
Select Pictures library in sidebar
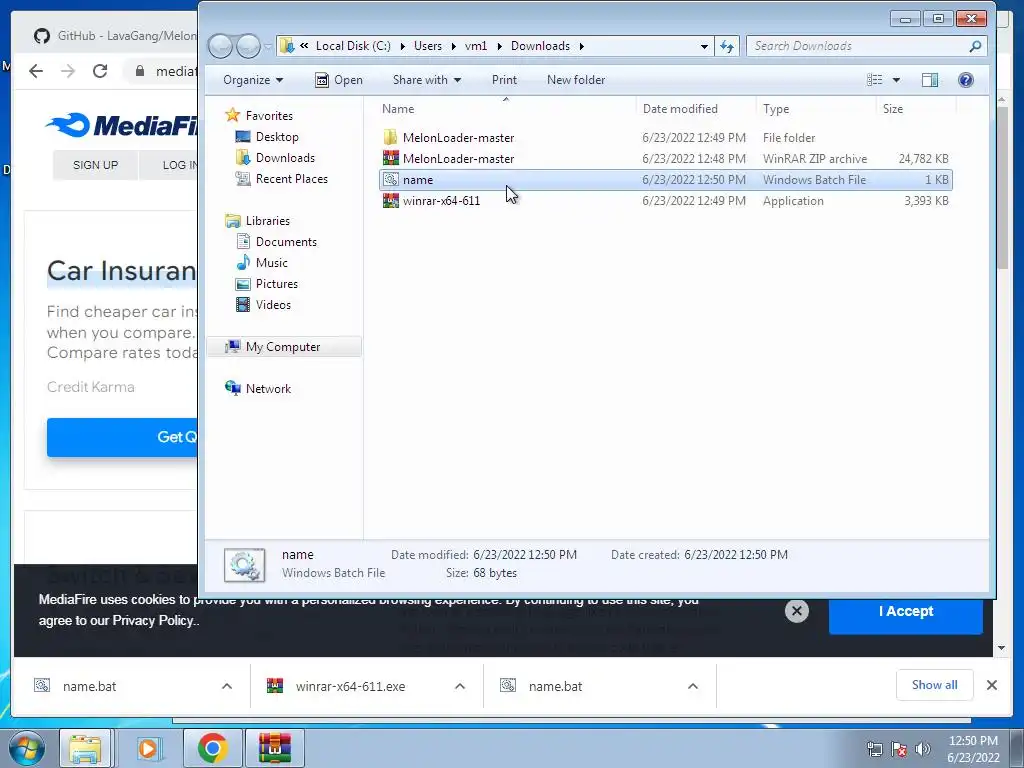pos(277,283)
